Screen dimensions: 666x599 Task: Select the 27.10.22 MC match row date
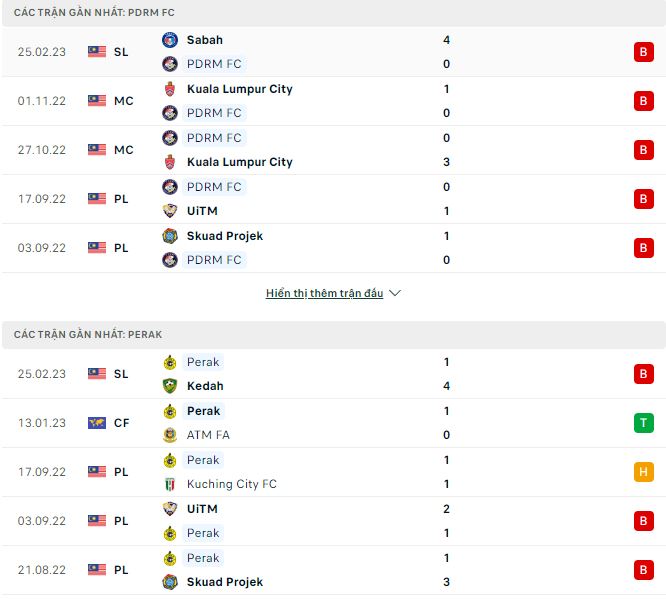[42, 150]
